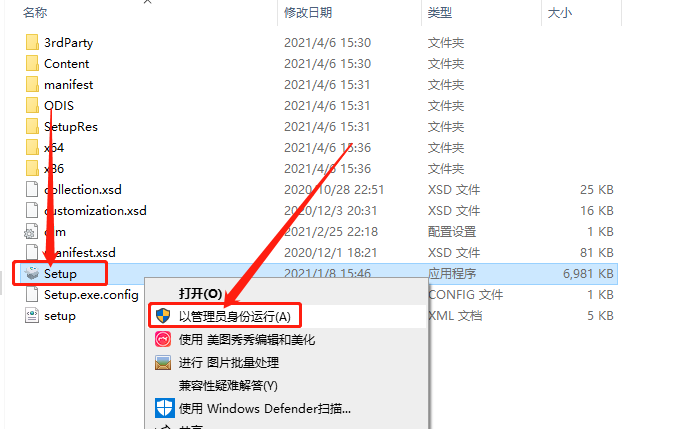Image resolution: width=685 pixels, height=429 pixels.
Task: Select the SetupRes folder icon
Action: click(32, 126)
